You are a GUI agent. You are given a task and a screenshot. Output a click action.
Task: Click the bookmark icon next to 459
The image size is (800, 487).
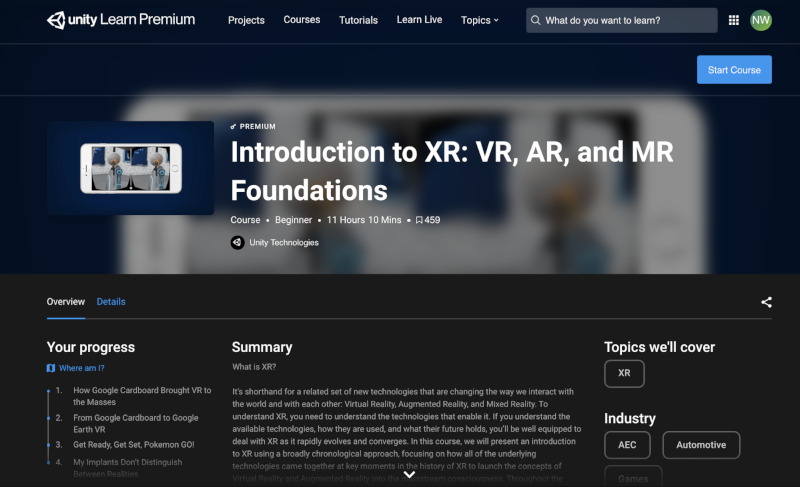[419, 220]
